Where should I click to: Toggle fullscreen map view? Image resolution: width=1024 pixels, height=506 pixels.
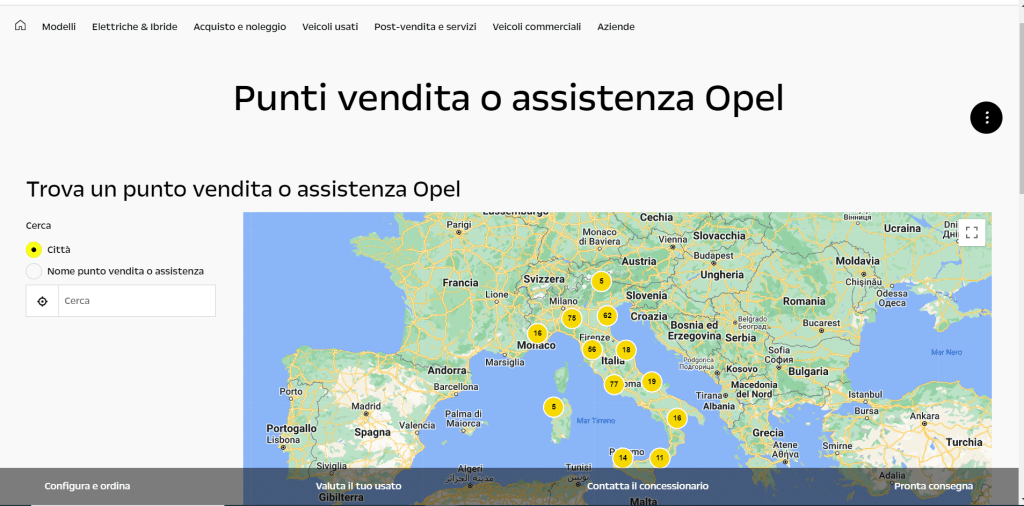coord(971,232)
